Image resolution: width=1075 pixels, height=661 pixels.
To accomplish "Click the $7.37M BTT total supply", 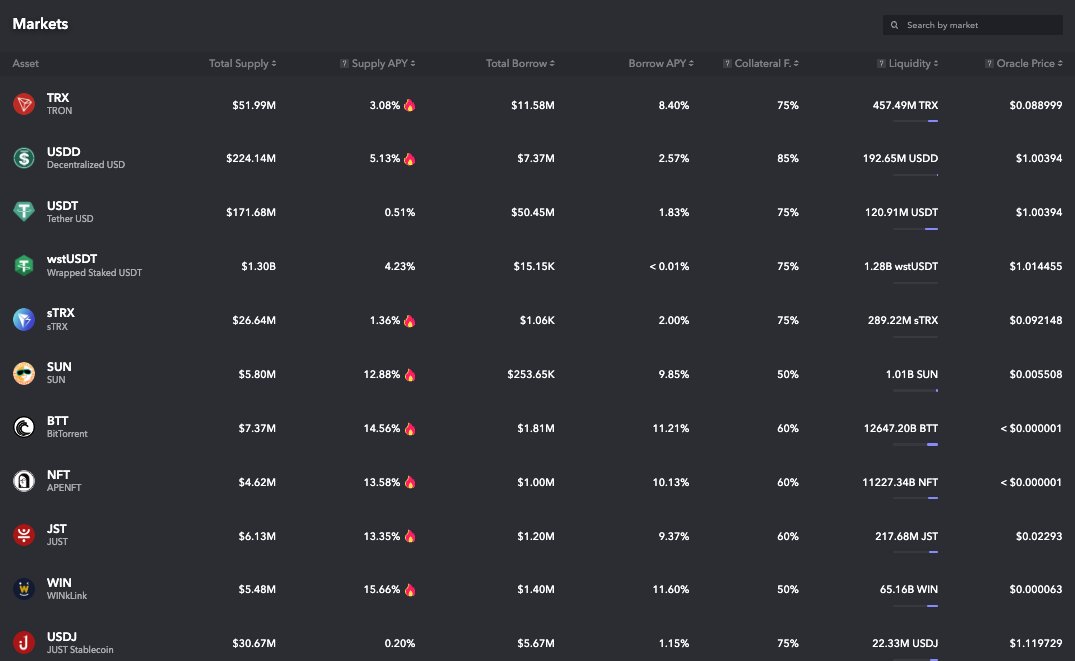I will pyautogui.click(x=257, y=429).
